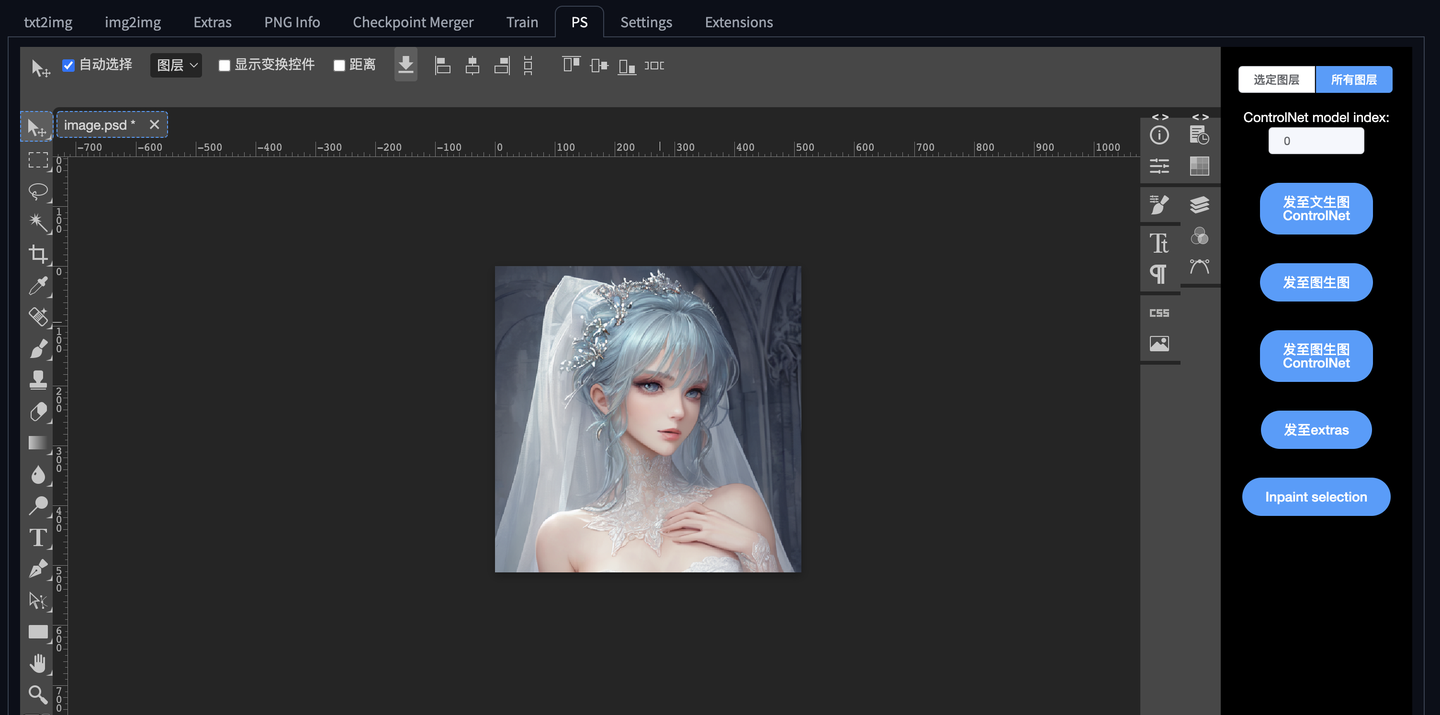
Task: Select the Magic Wand tool
Action: tap(38, 222)
